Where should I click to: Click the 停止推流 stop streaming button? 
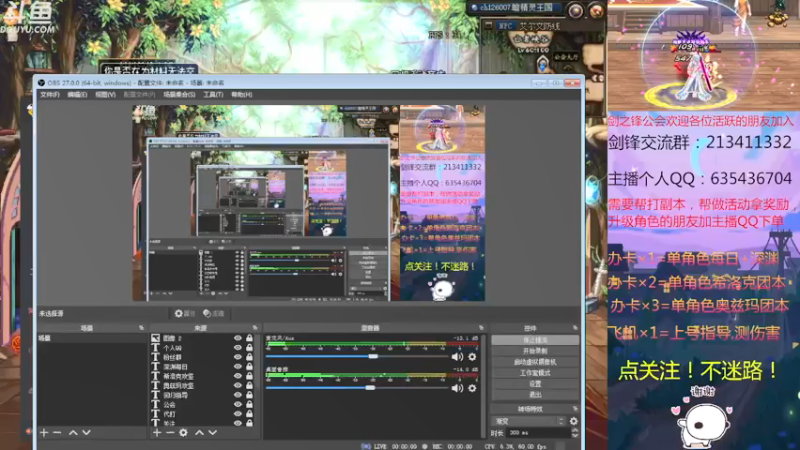535,340
